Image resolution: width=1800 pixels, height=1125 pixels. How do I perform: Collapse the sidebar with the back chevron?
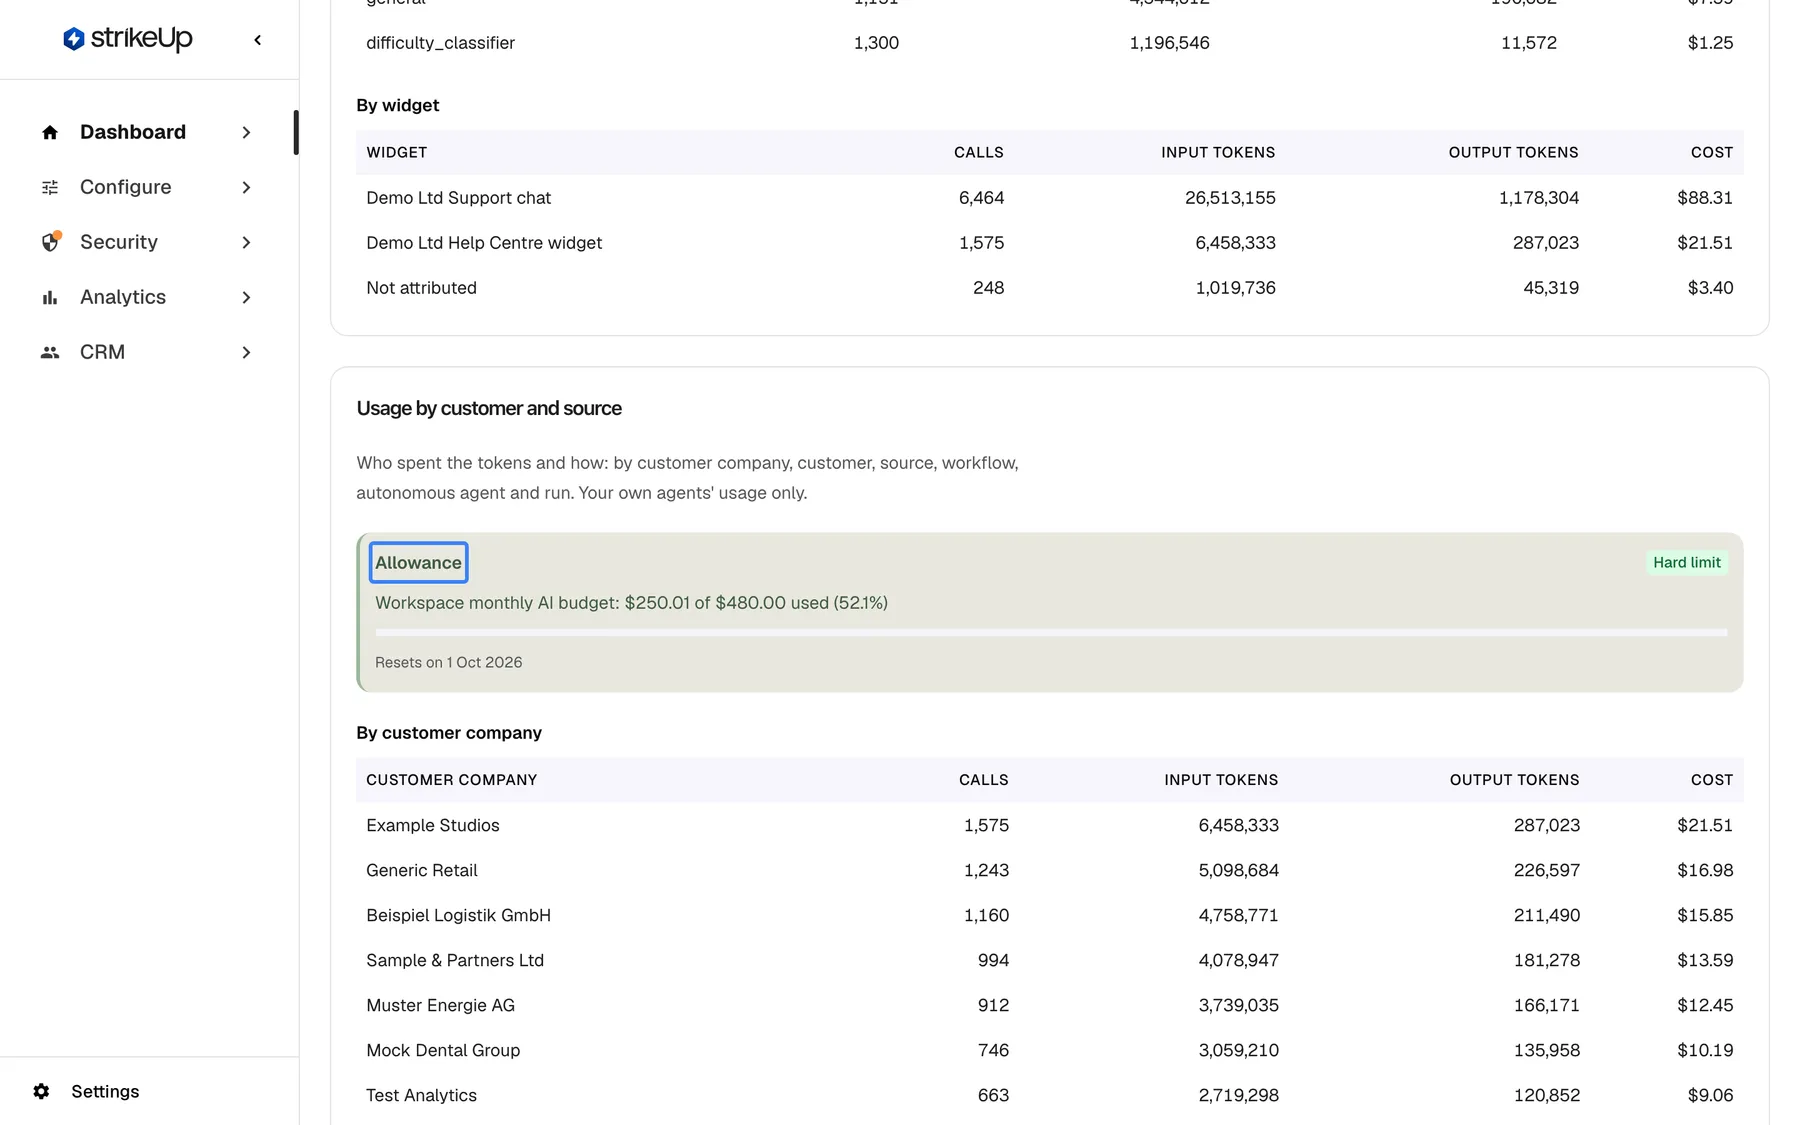tap(258, 40)
